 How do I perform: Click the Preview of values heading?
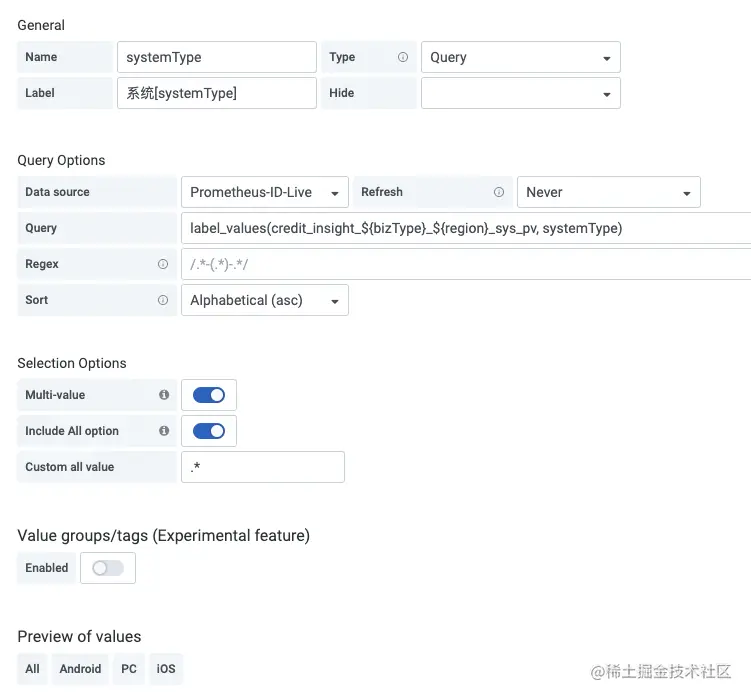coord(80,636)
